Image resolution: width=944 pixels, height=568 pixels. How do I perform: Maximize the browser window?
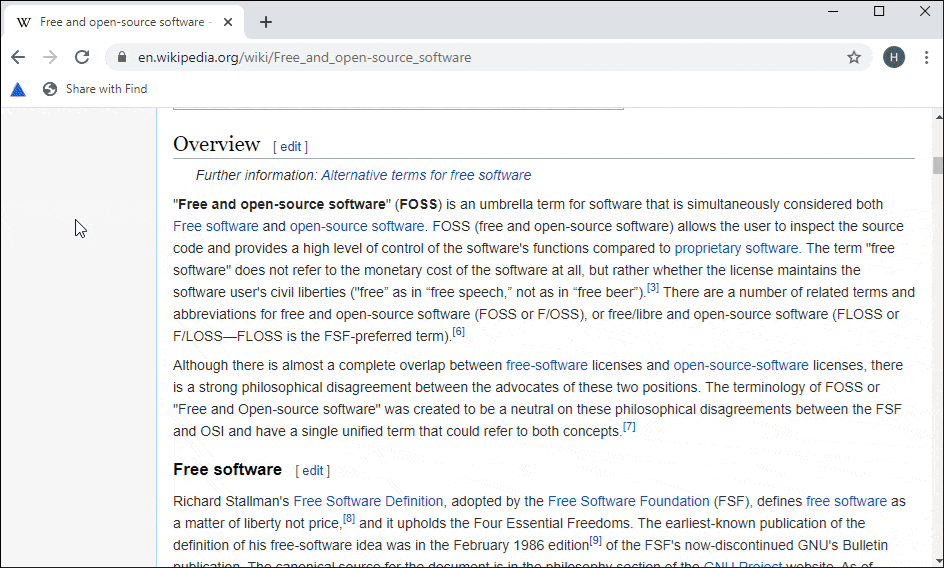879,11
